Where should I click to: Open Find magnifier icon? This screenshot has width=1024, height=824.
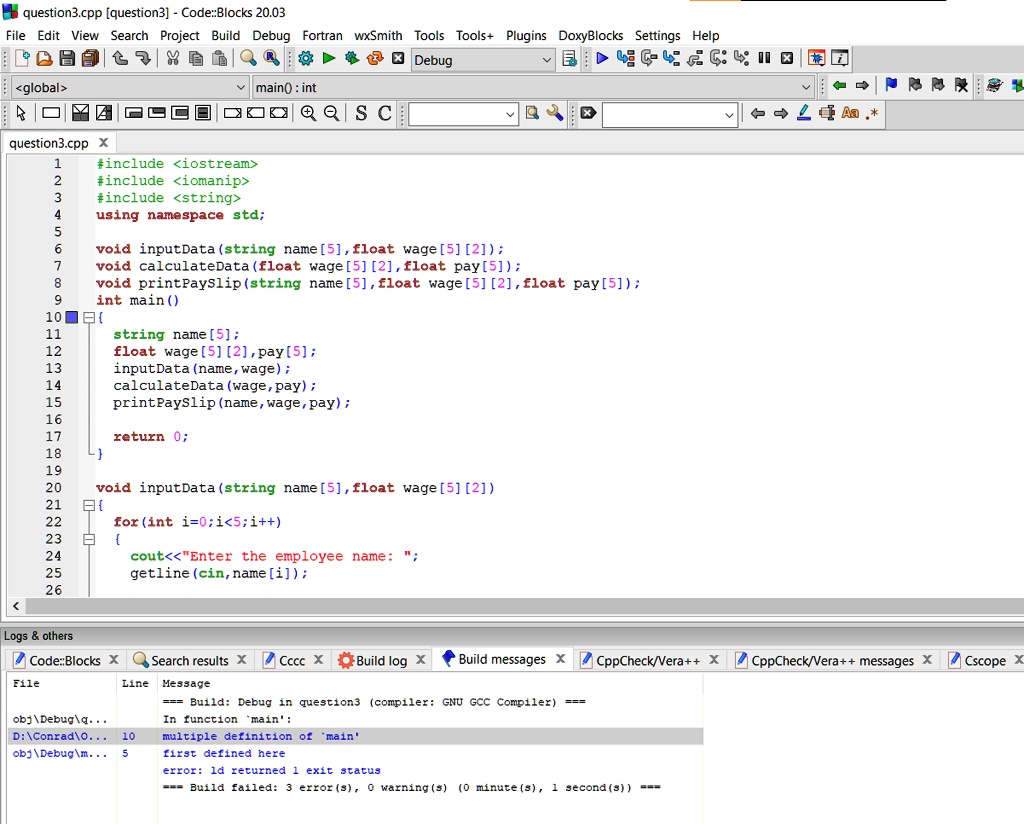tap(248, 59)
